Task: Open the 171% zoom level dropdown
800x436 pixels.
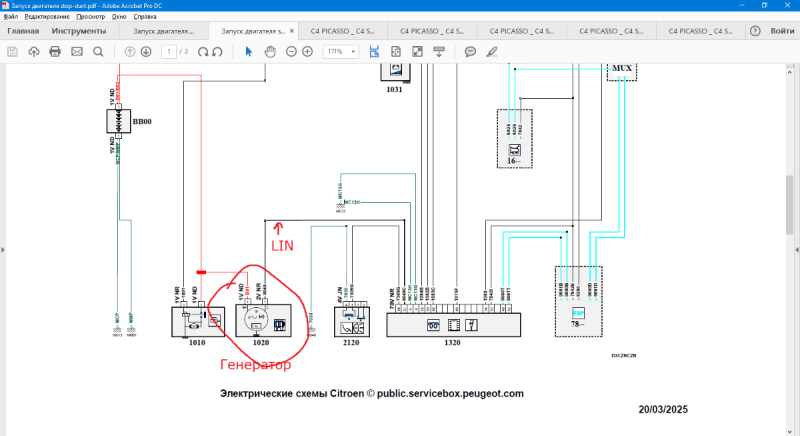Action: [340, 51]
